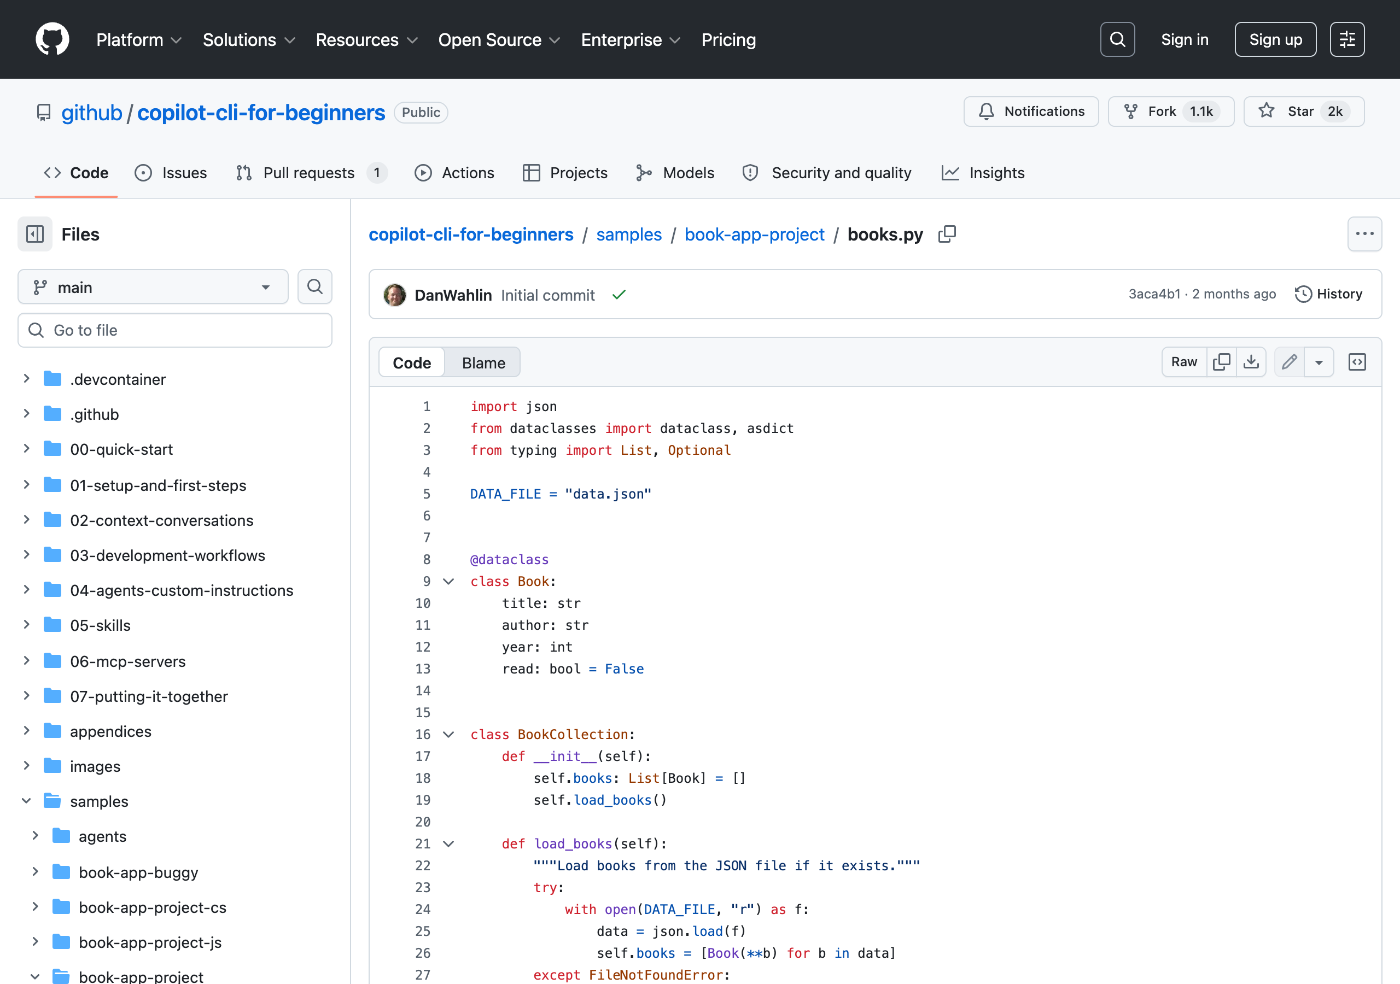Collapse the Files side panel icon

pyautogui.click(x=35, y=234)
